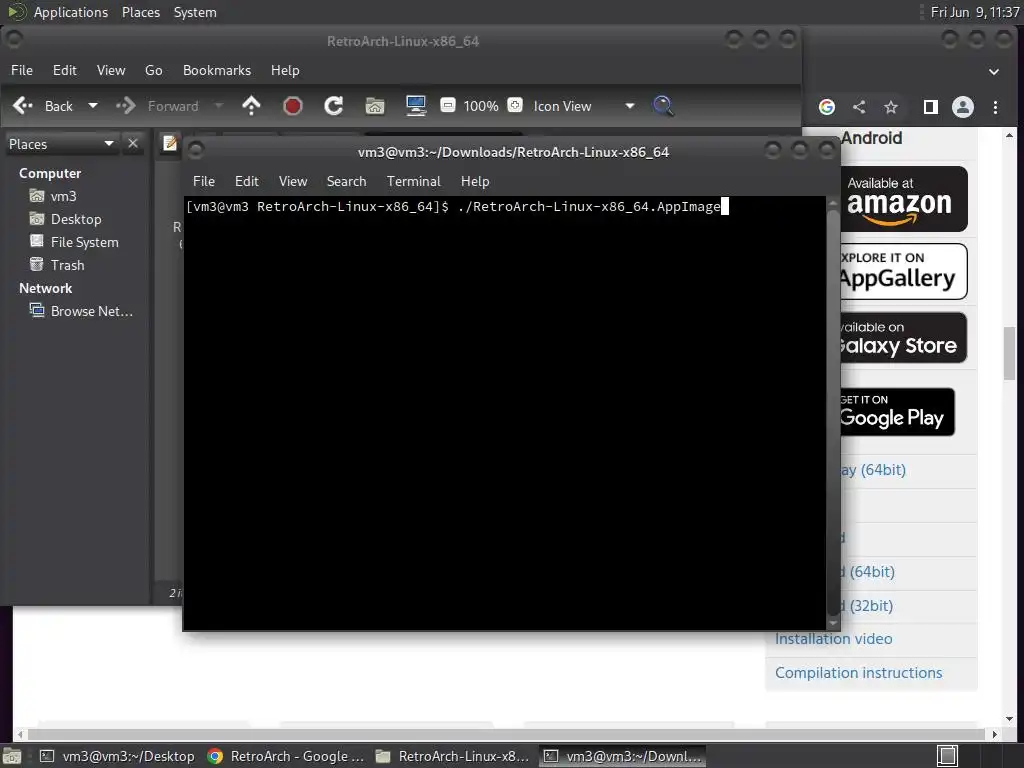Open the file manager View menu
Screen dimensions: 1024x768
coord(111,70)
